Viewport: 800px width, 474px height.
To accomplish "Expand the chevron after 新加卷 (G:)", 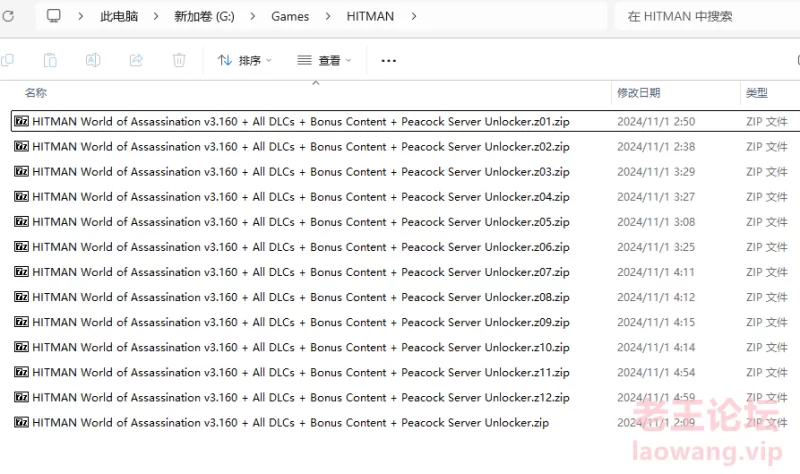I will tap(253, 16).
